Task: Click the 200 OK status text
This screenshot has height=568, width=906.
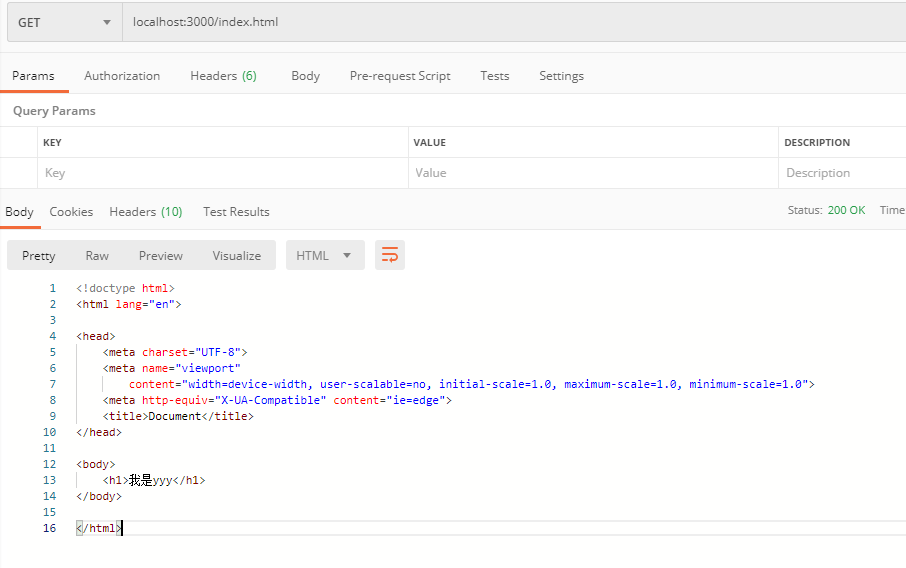Action: pyautogui.click(x=846, y=210)
